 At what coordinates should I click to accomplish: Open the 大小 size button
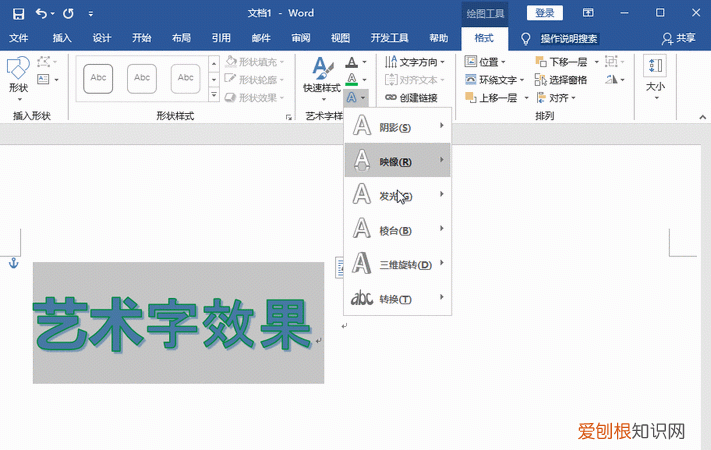[655, 78]
